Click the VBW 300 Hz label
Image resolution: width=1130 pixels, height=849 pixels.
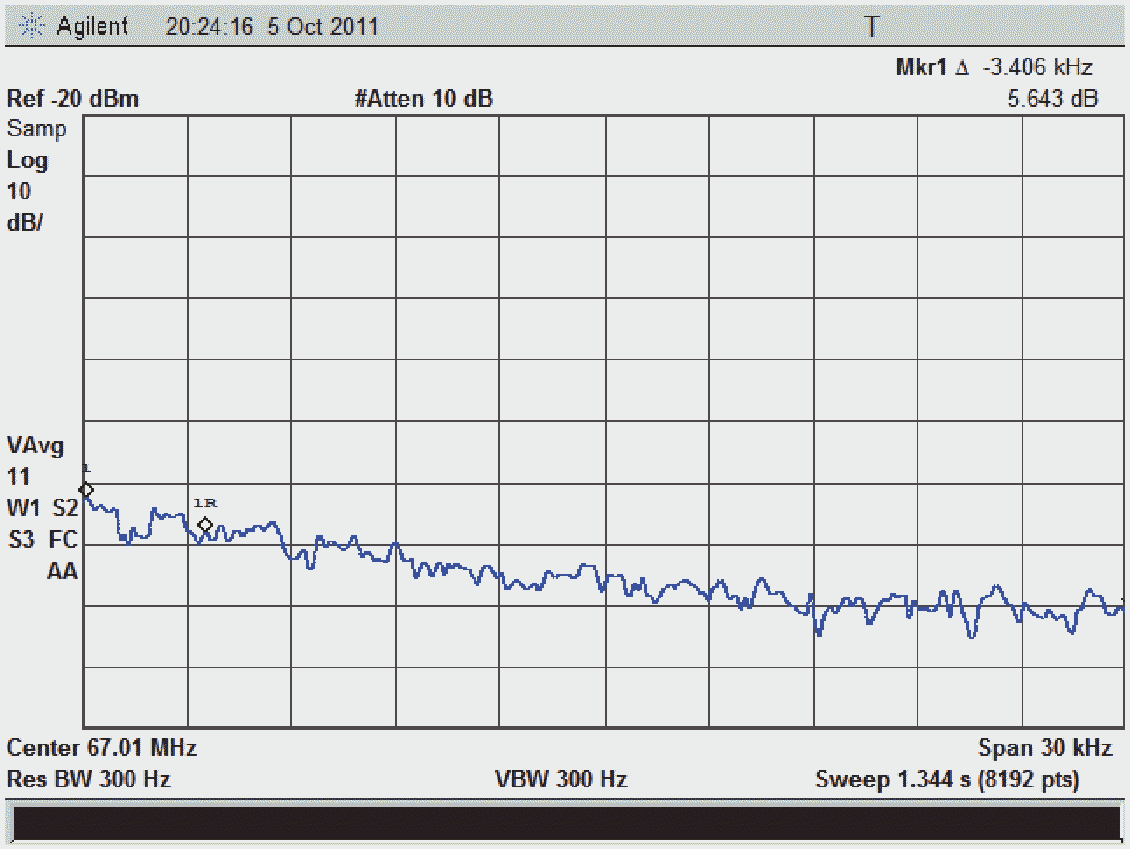[561, 779]
